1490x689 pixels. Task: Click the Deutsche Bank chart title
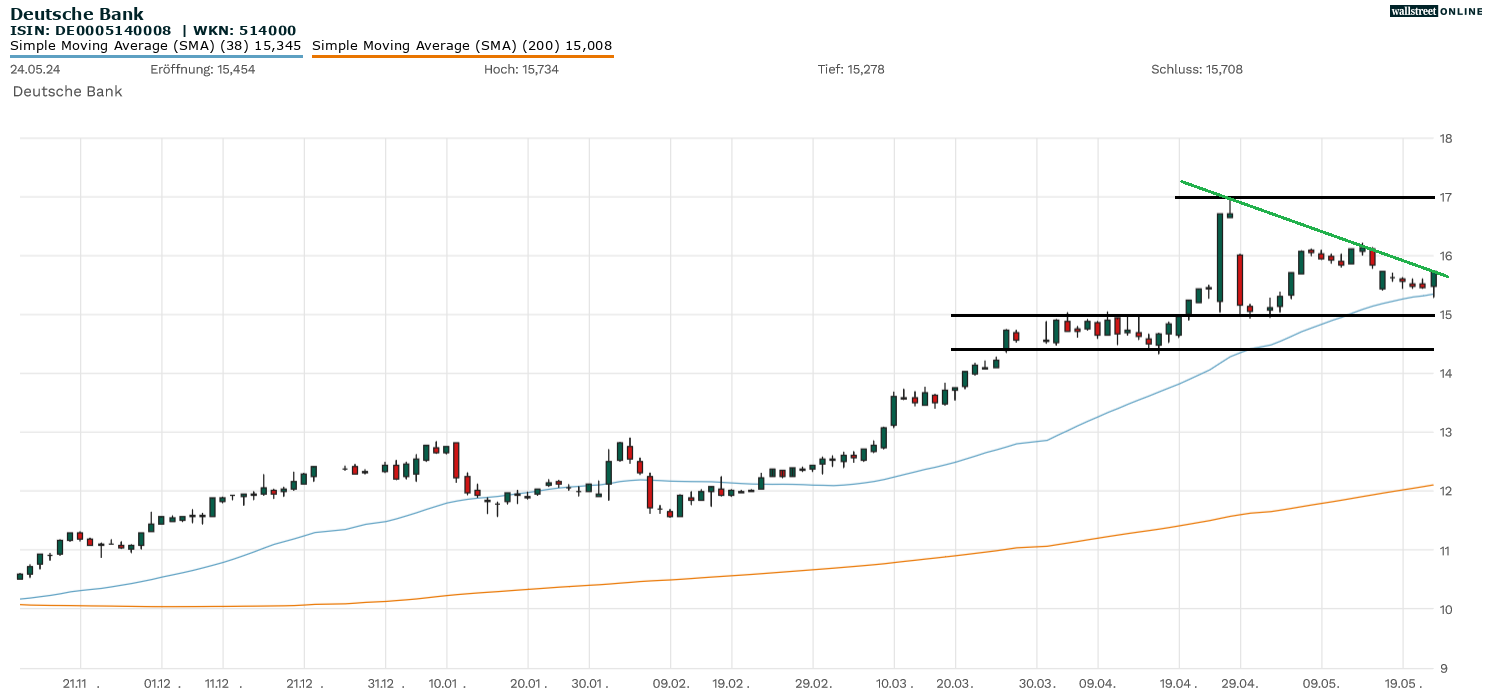point(77,15)
